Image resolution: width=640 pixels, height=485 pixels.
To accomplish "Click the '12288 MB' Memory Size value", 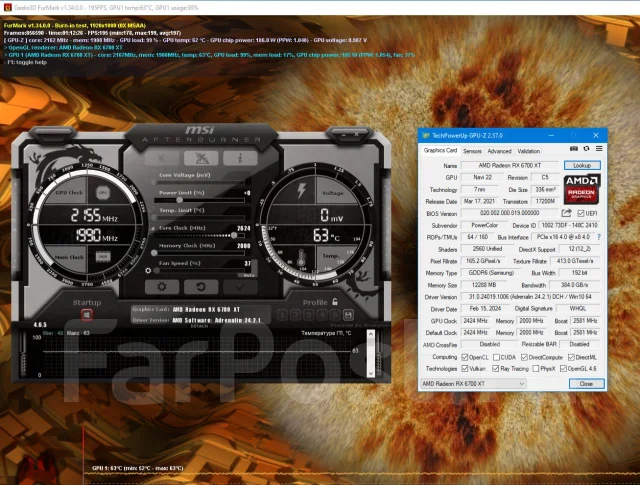I will (484, 285).
